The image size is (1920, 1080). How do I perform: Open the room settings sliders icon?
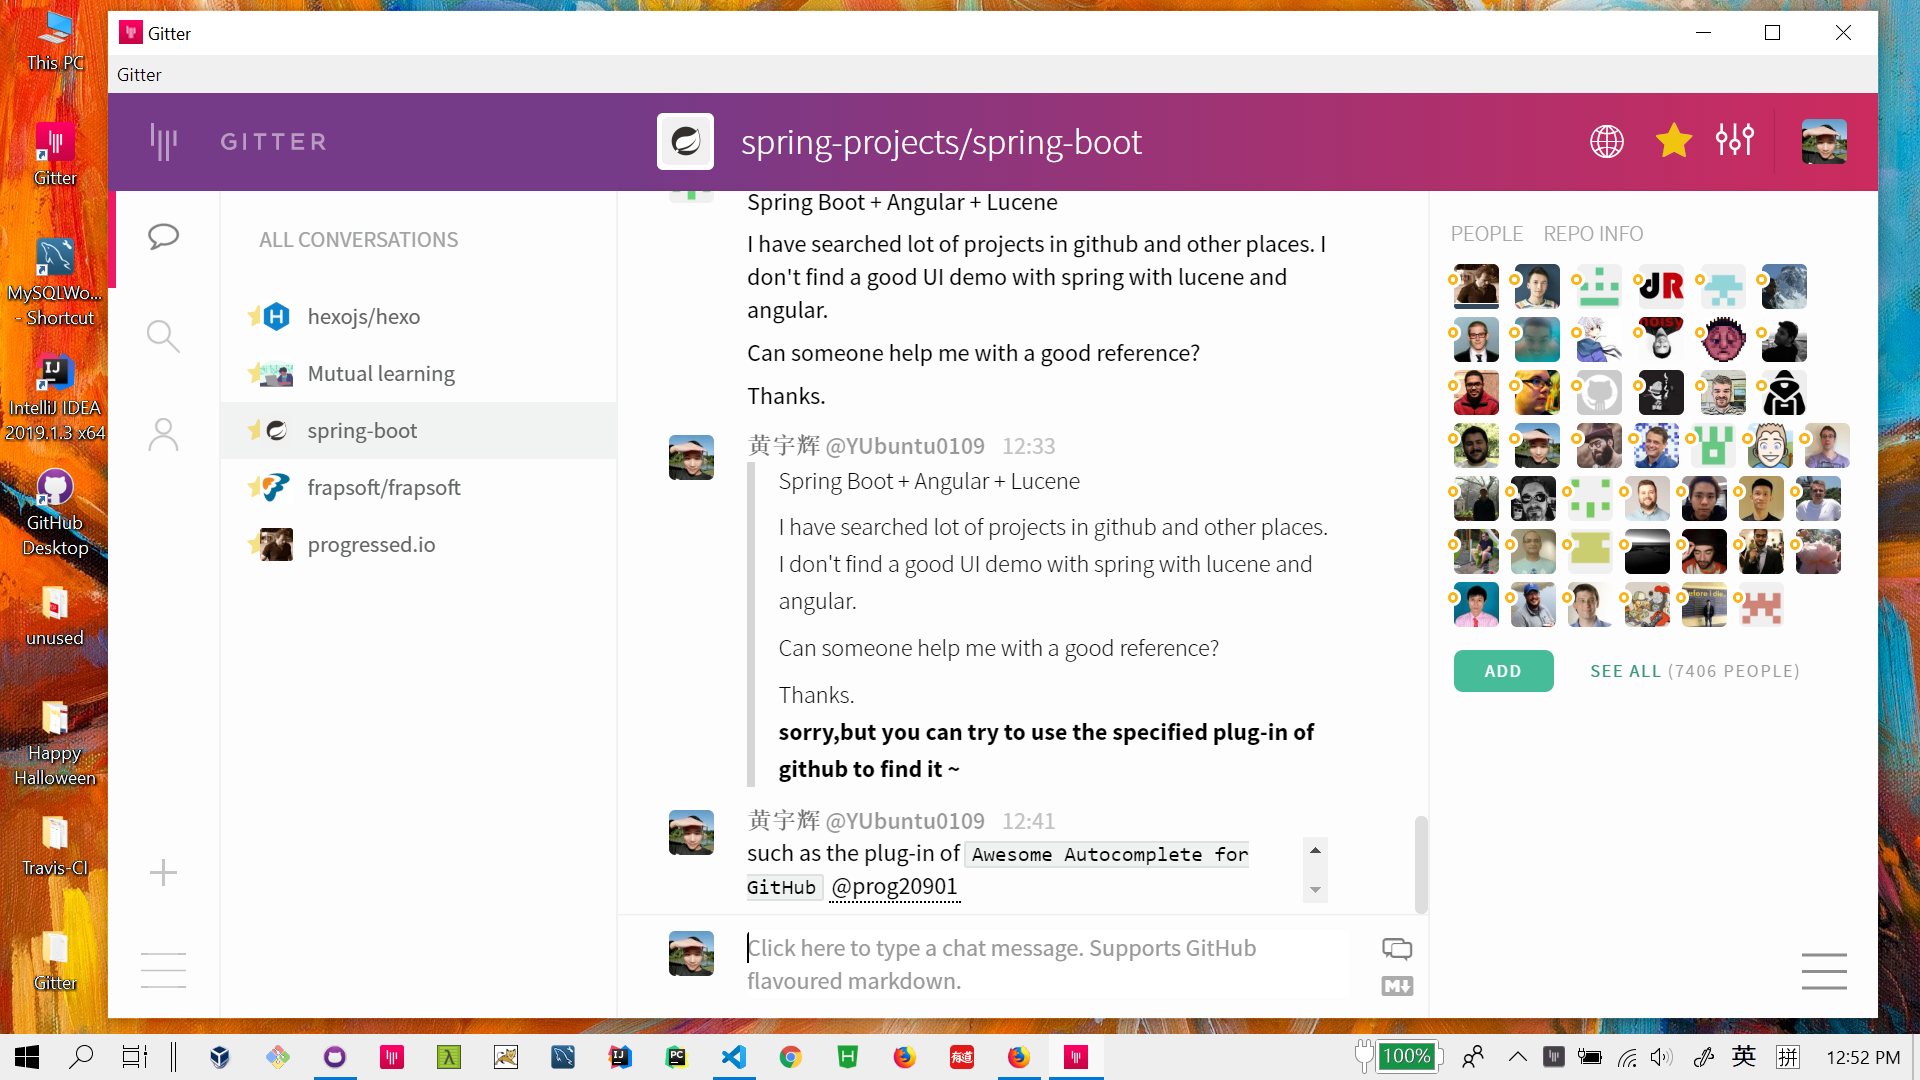[1734, 141]
